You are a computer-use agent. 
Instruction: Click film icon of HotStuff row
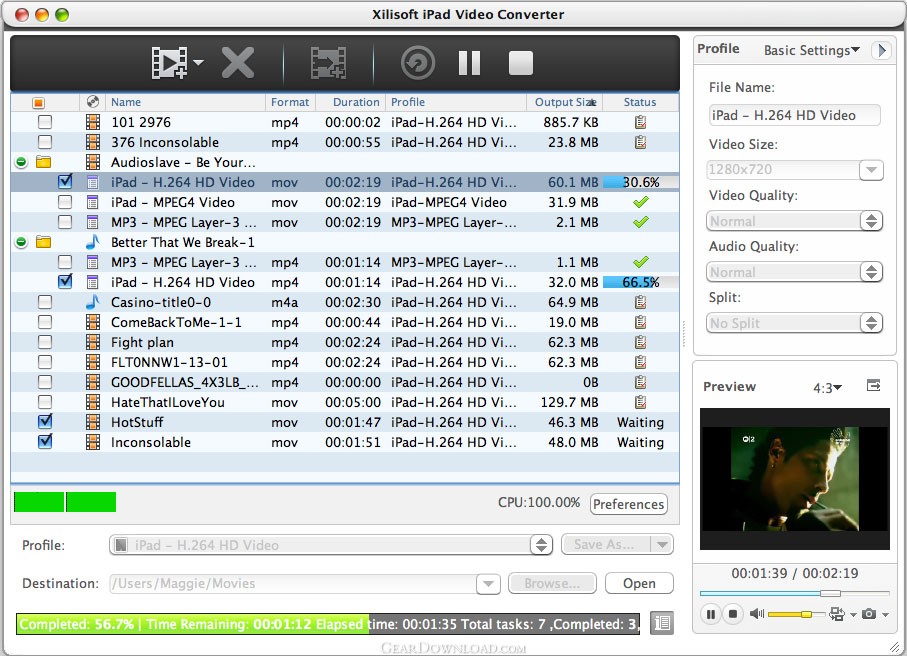click(93, 422)
